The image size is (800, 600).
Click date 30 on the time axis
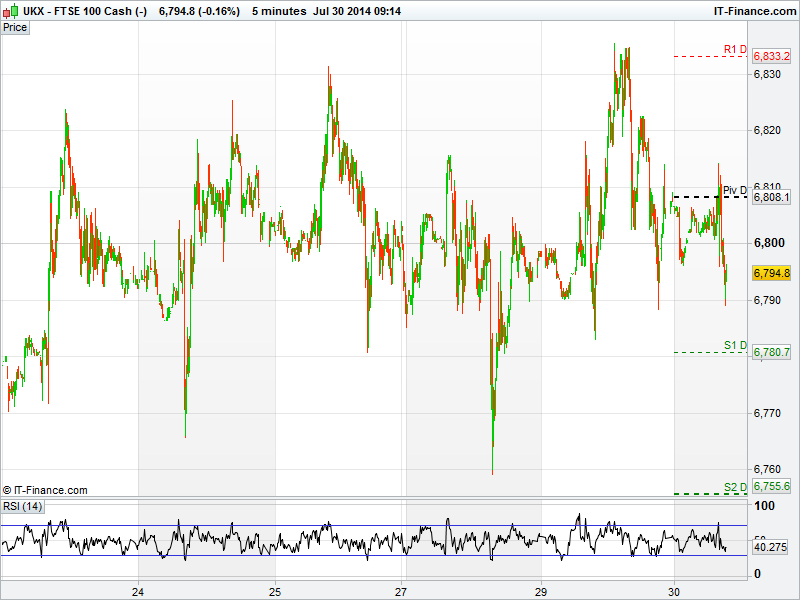(x=675, y=590)
